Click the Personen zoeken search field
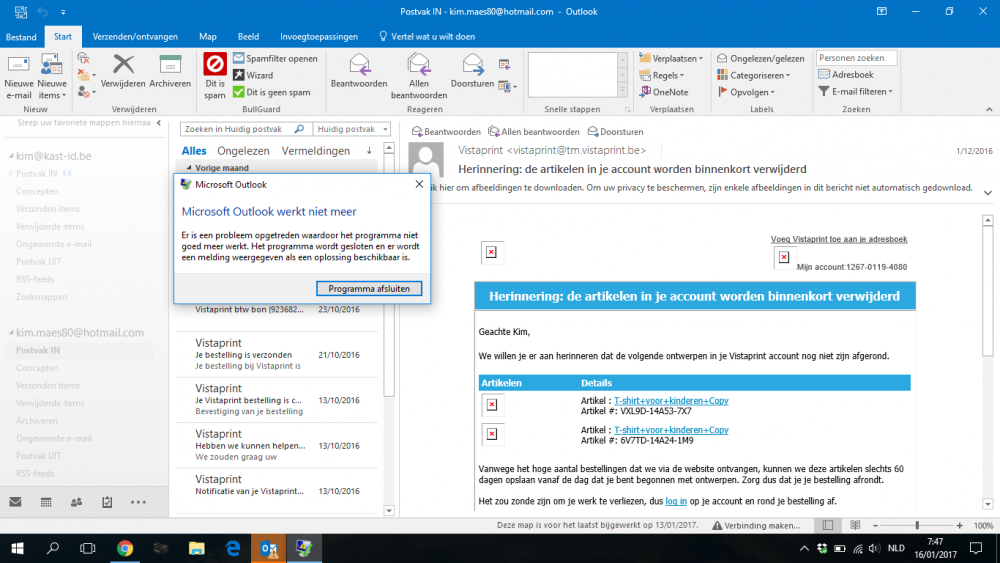Image resolution: width=1000 pixels, height=563 pixels. (x=856, y=58)
